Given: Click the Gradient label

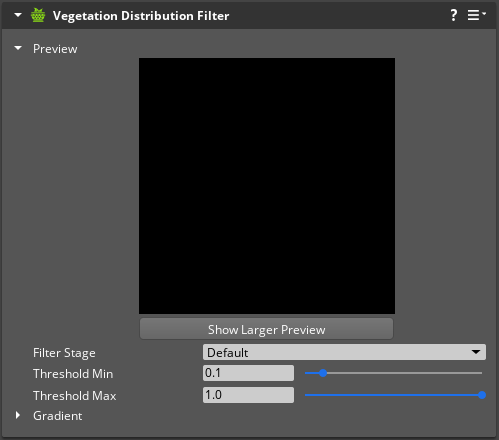Looking at the screenshot, I should pyautogui.click(x=58, y=416).
